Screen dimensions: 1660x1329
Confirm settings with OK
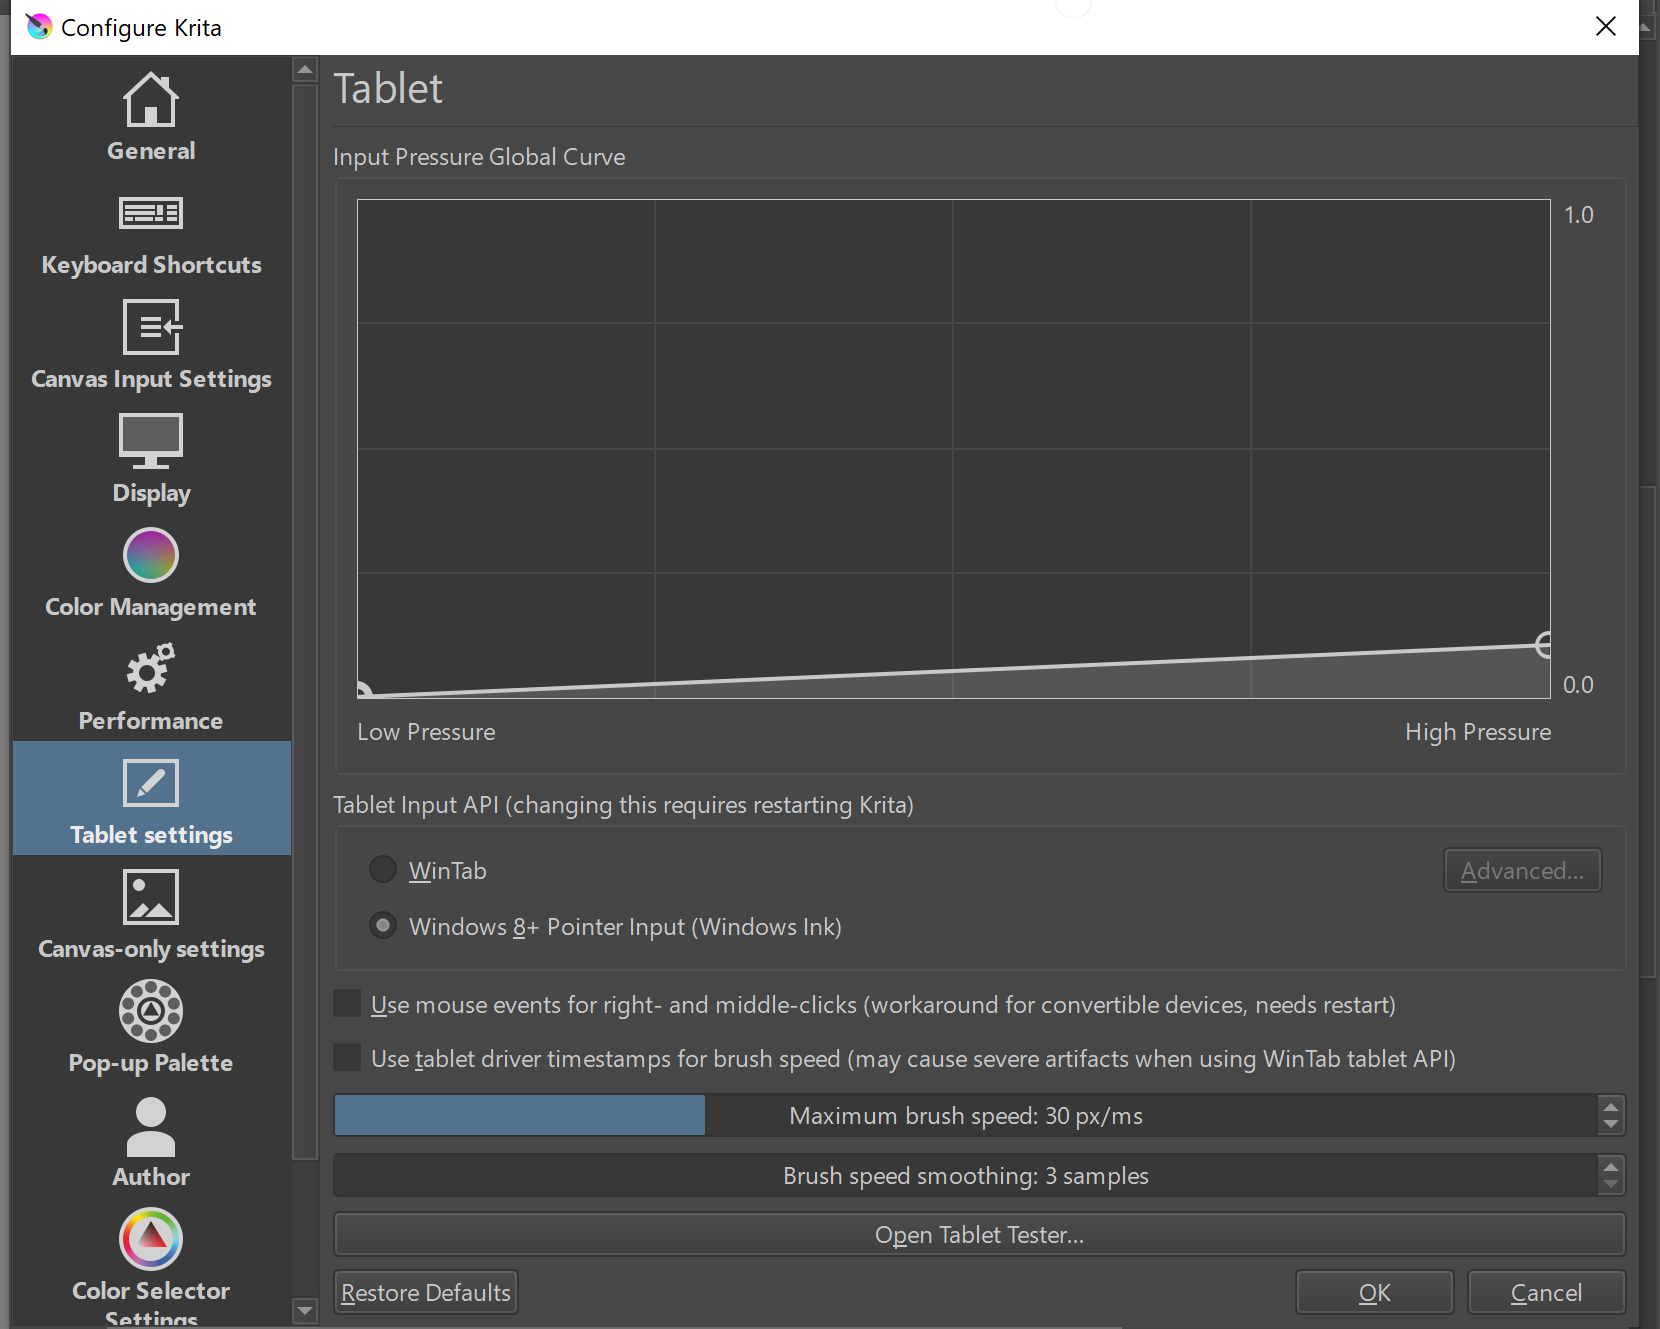1374,1292
